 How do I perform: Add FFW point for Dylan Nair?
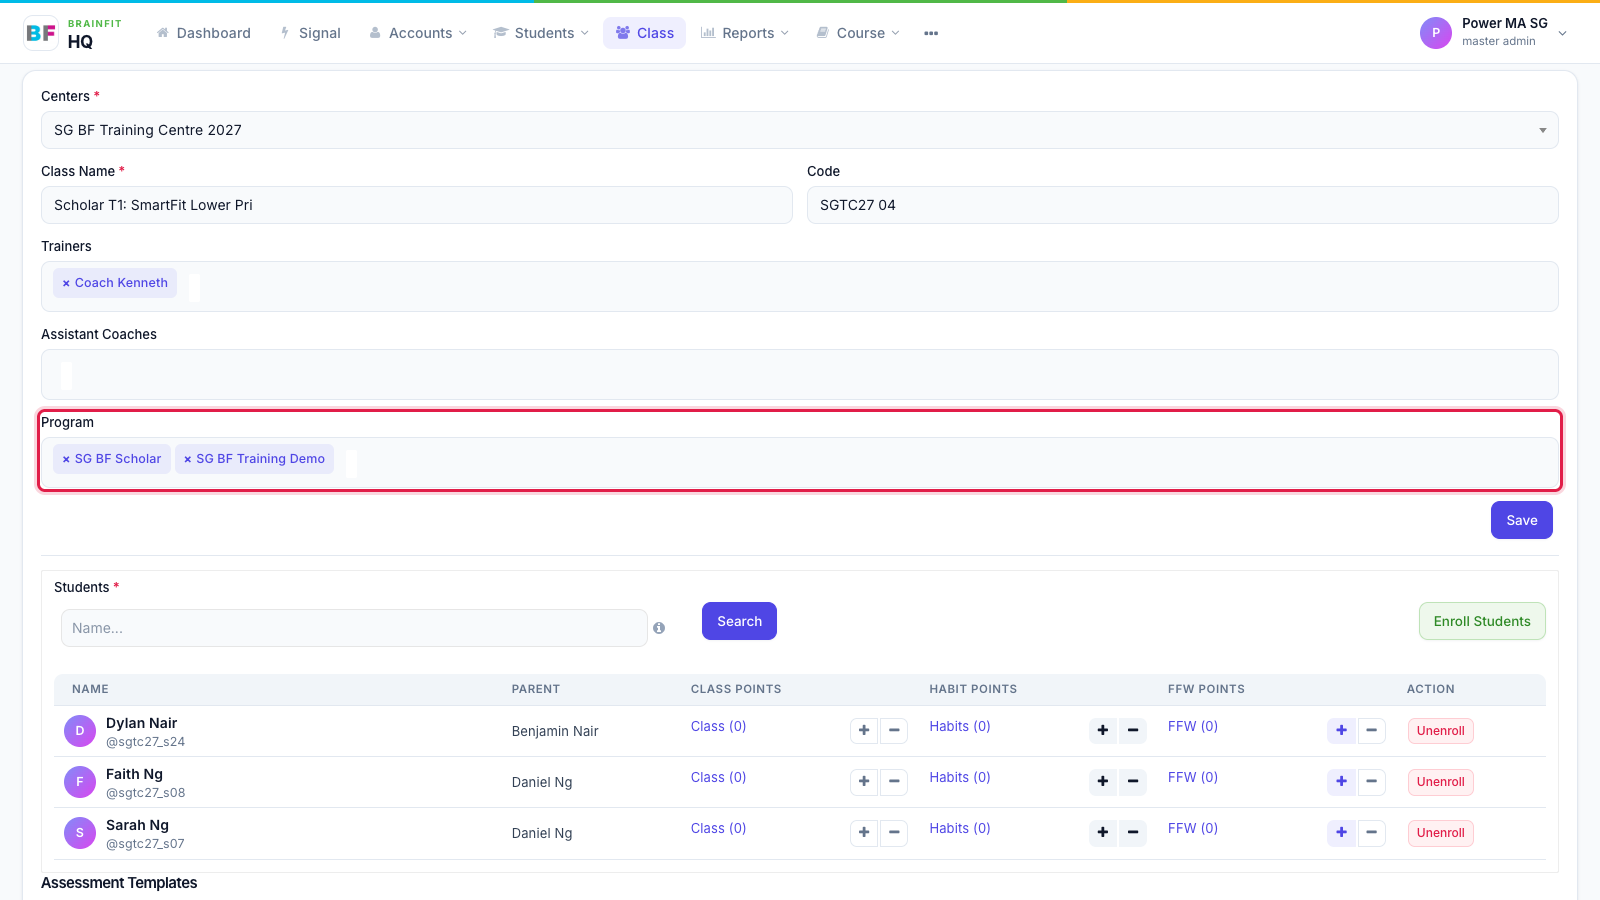coord(1342,730)
